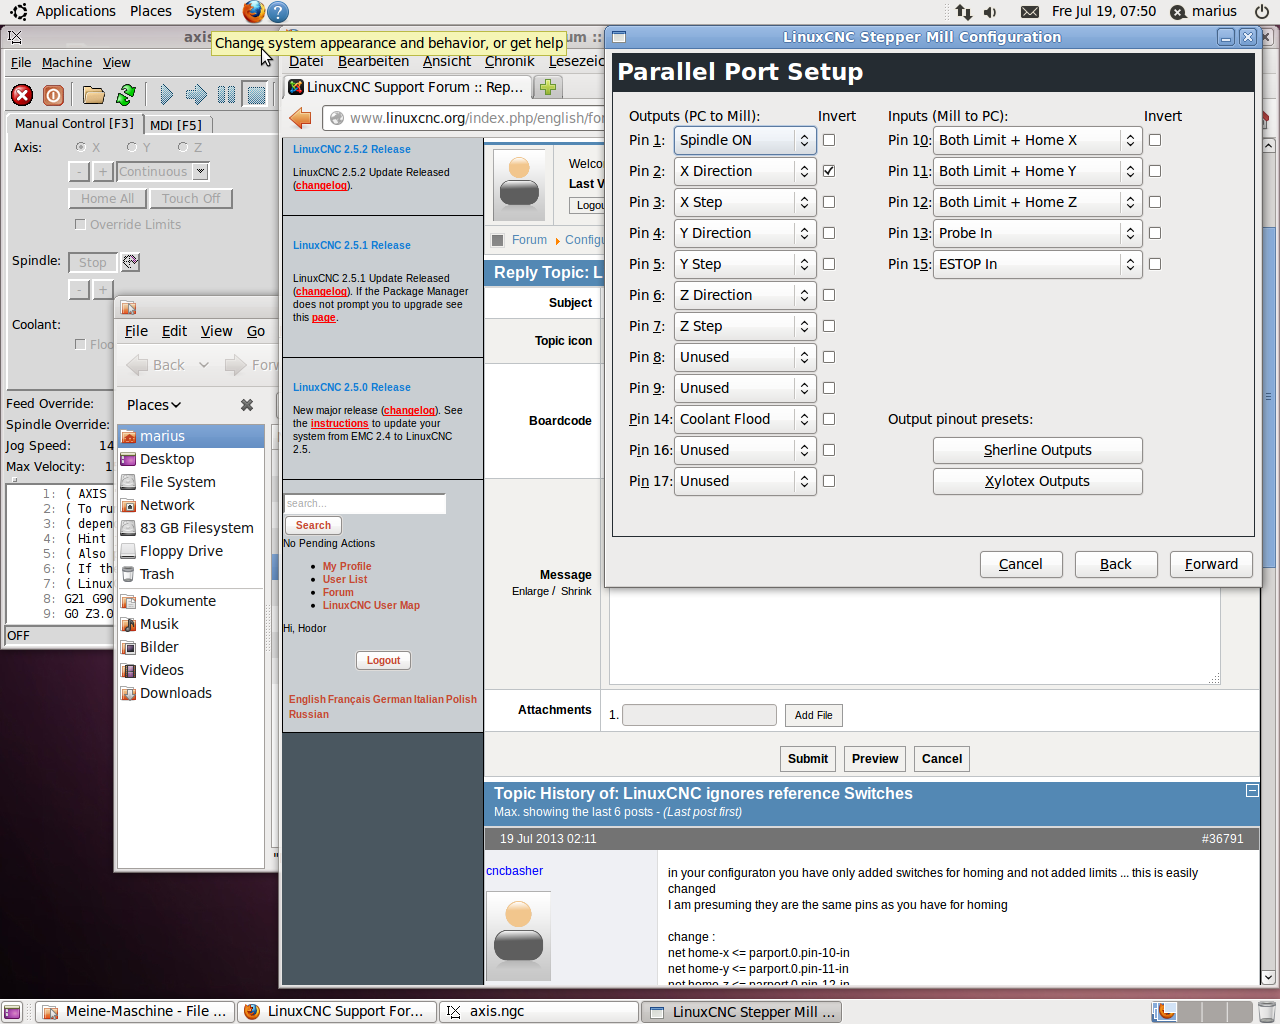Click the Ubuntu logo on Applications menu
1280x1024 pixels.
[x=19, y=12]
